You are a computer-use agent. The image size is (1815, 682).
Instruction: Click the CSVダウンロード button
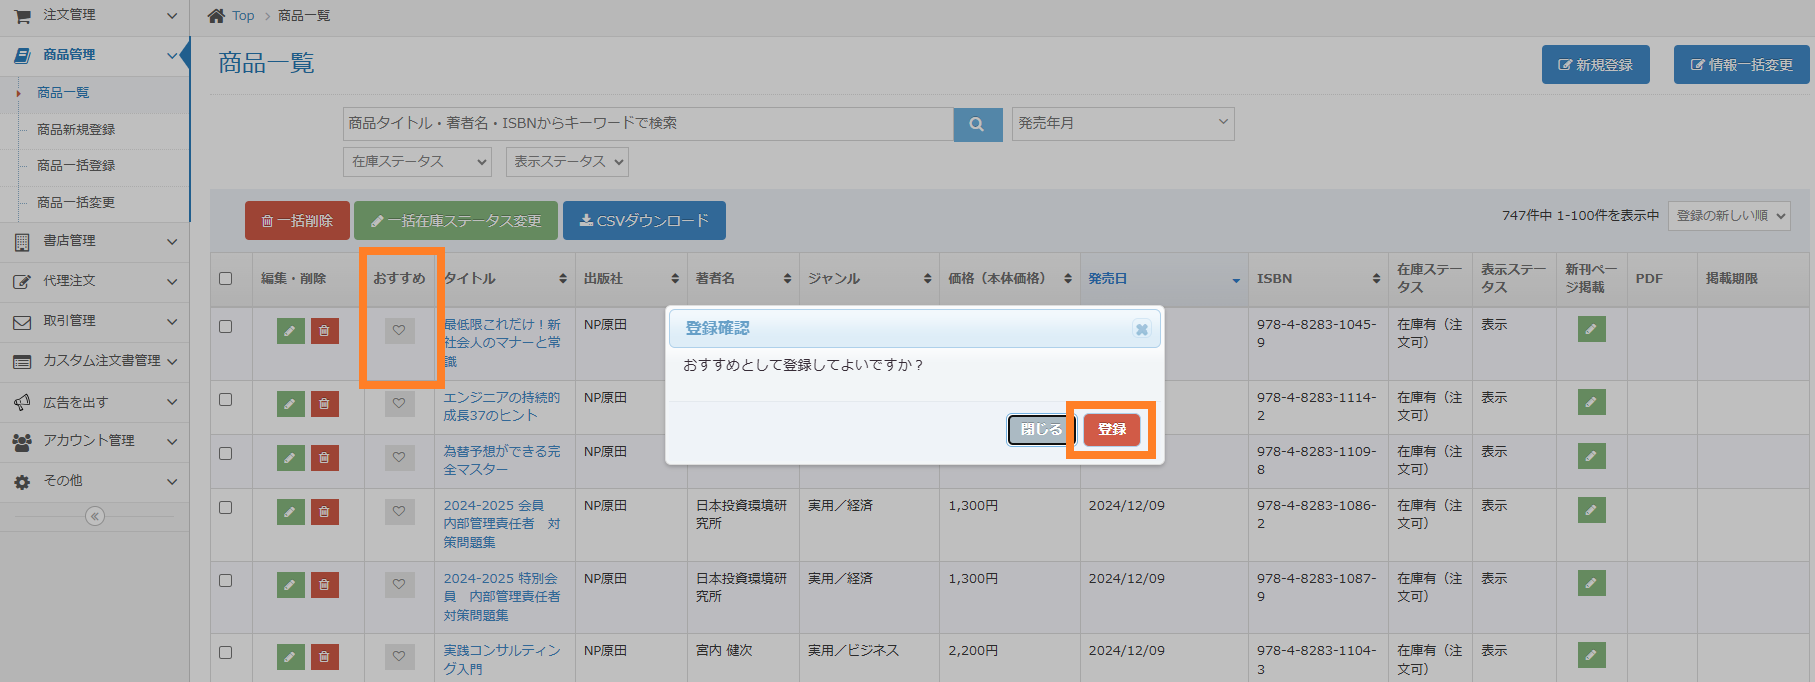point(644,221)
